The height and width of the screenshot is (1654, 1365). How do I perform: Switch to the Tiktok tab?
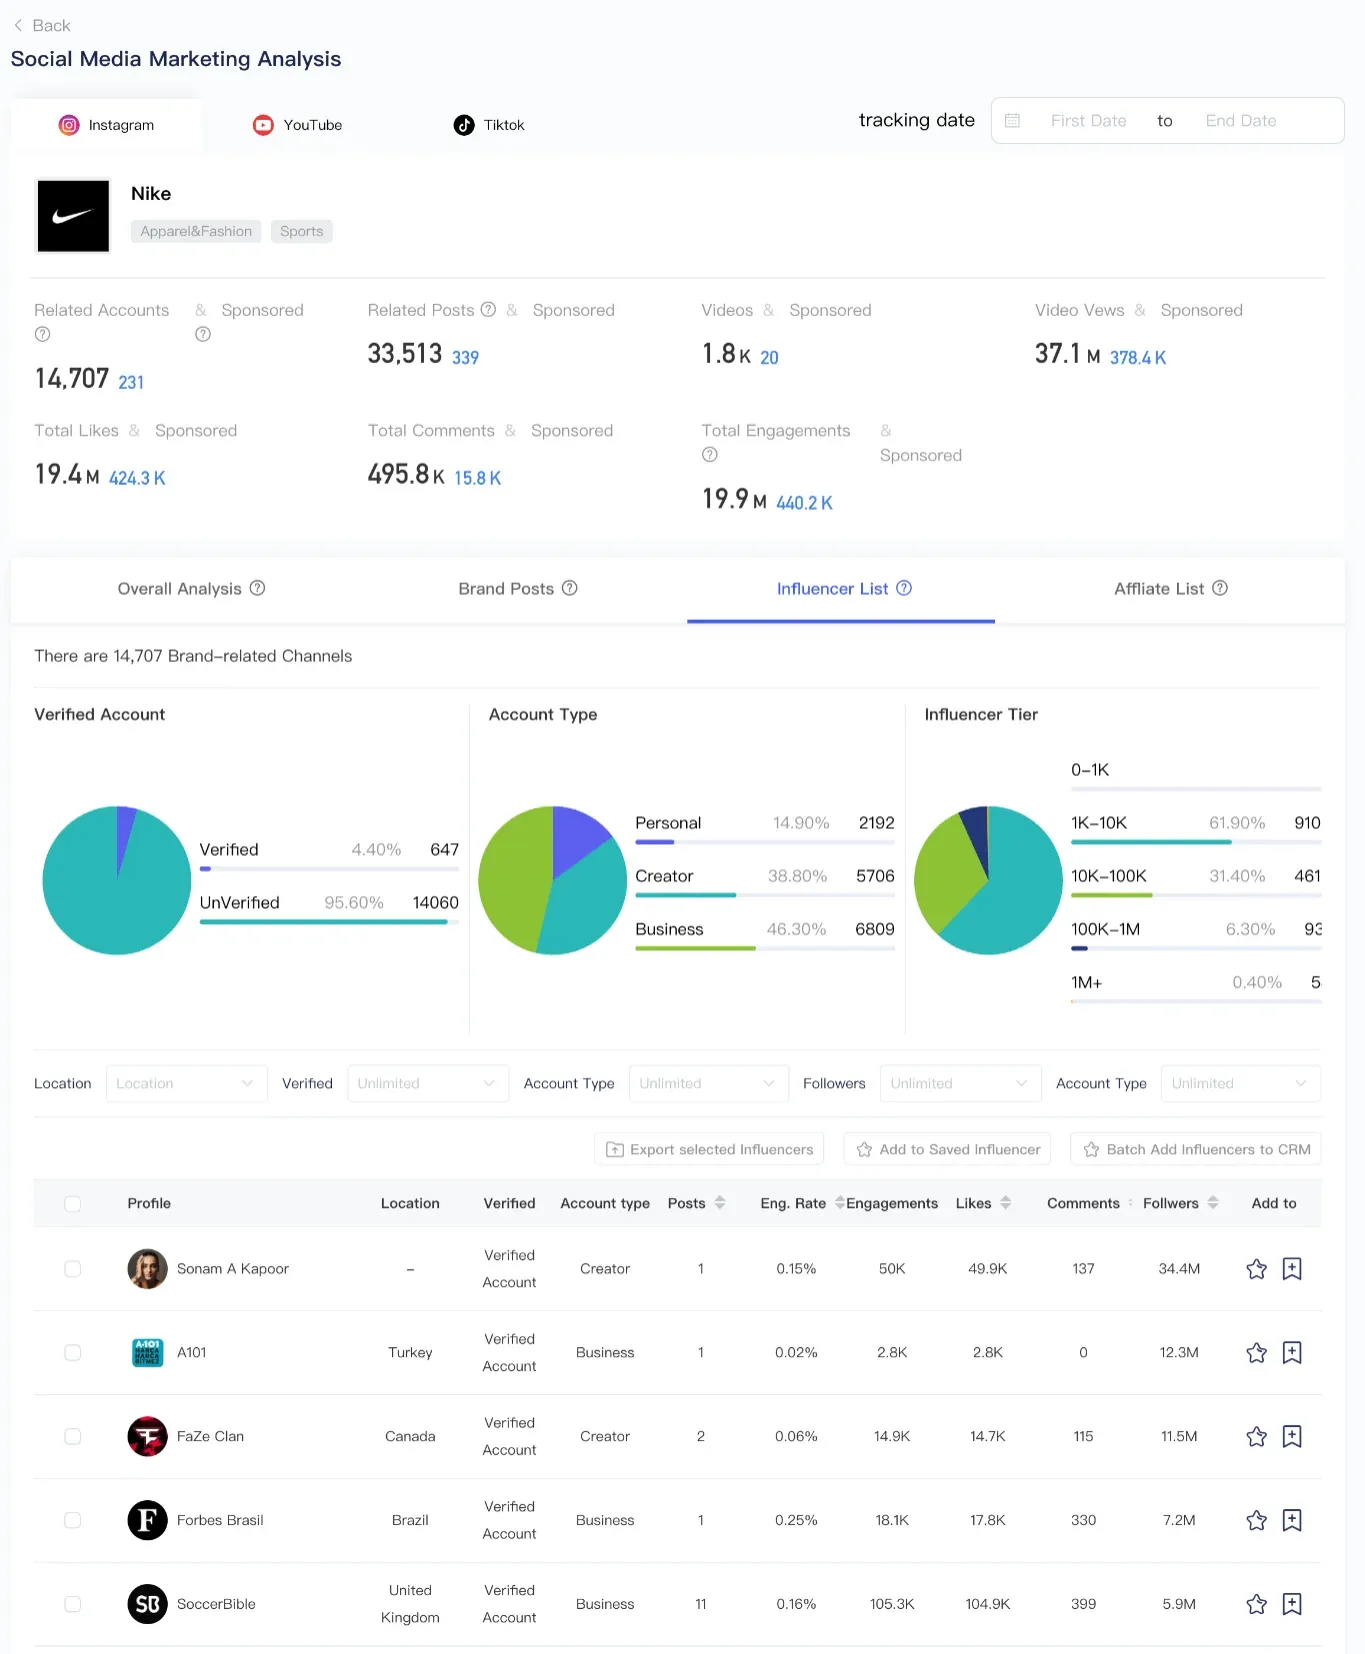(489, 125)
